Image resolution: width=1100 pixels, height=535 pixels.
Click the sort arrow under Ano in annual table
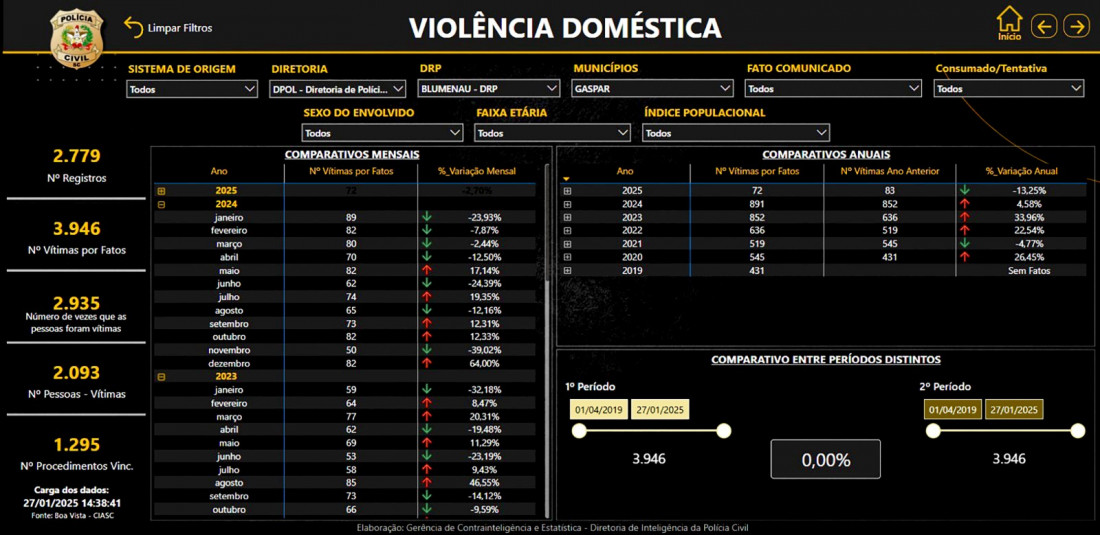(566, 180)
